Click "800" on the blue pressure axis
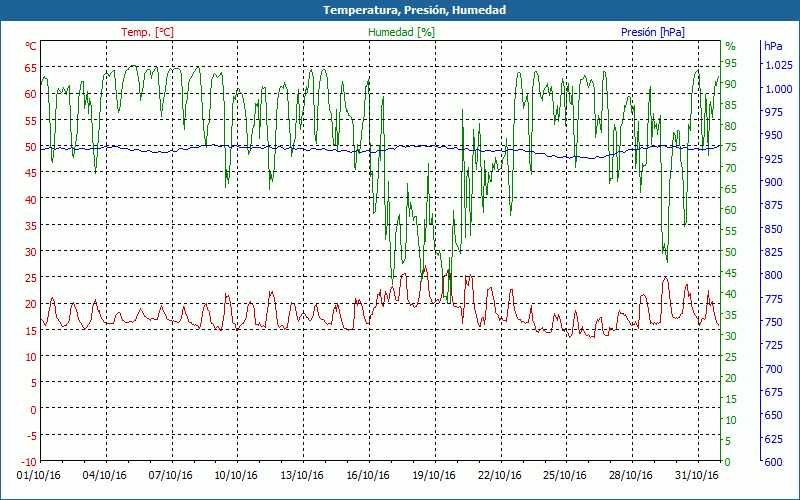The width and height of the screenshot is (800, 500). (774, 275)
